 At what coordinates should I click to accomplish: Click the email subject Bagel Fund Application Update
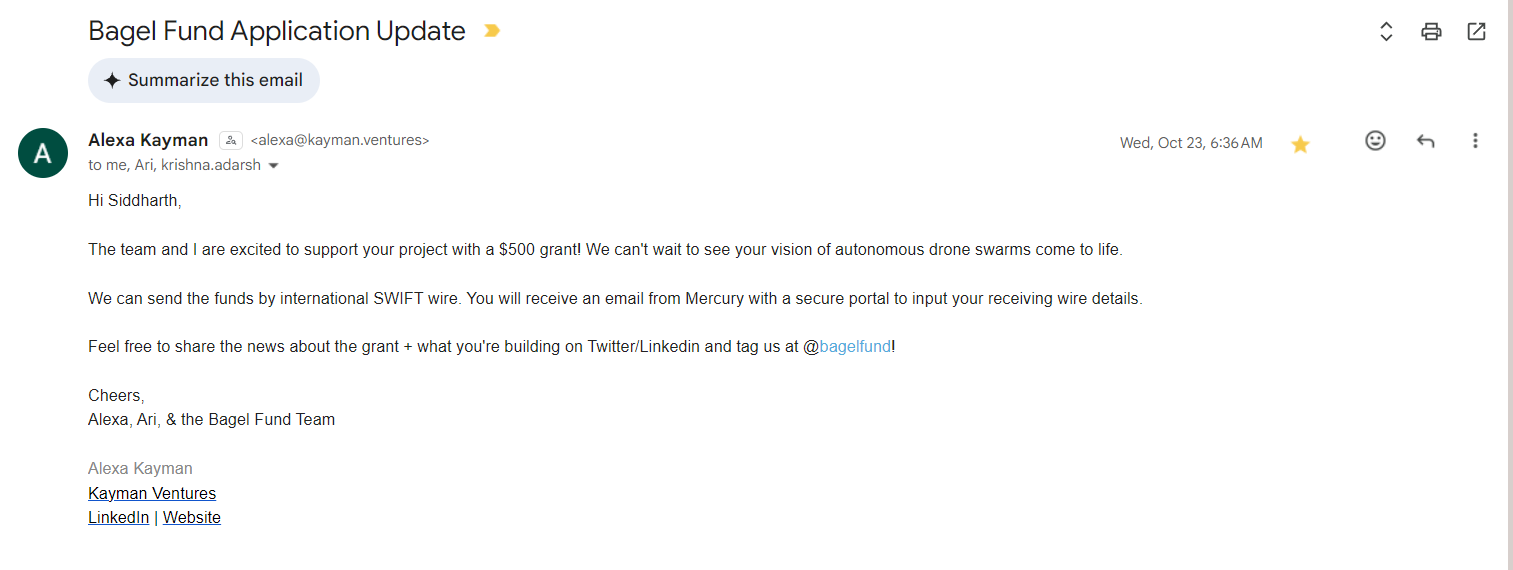click(277, 31)
